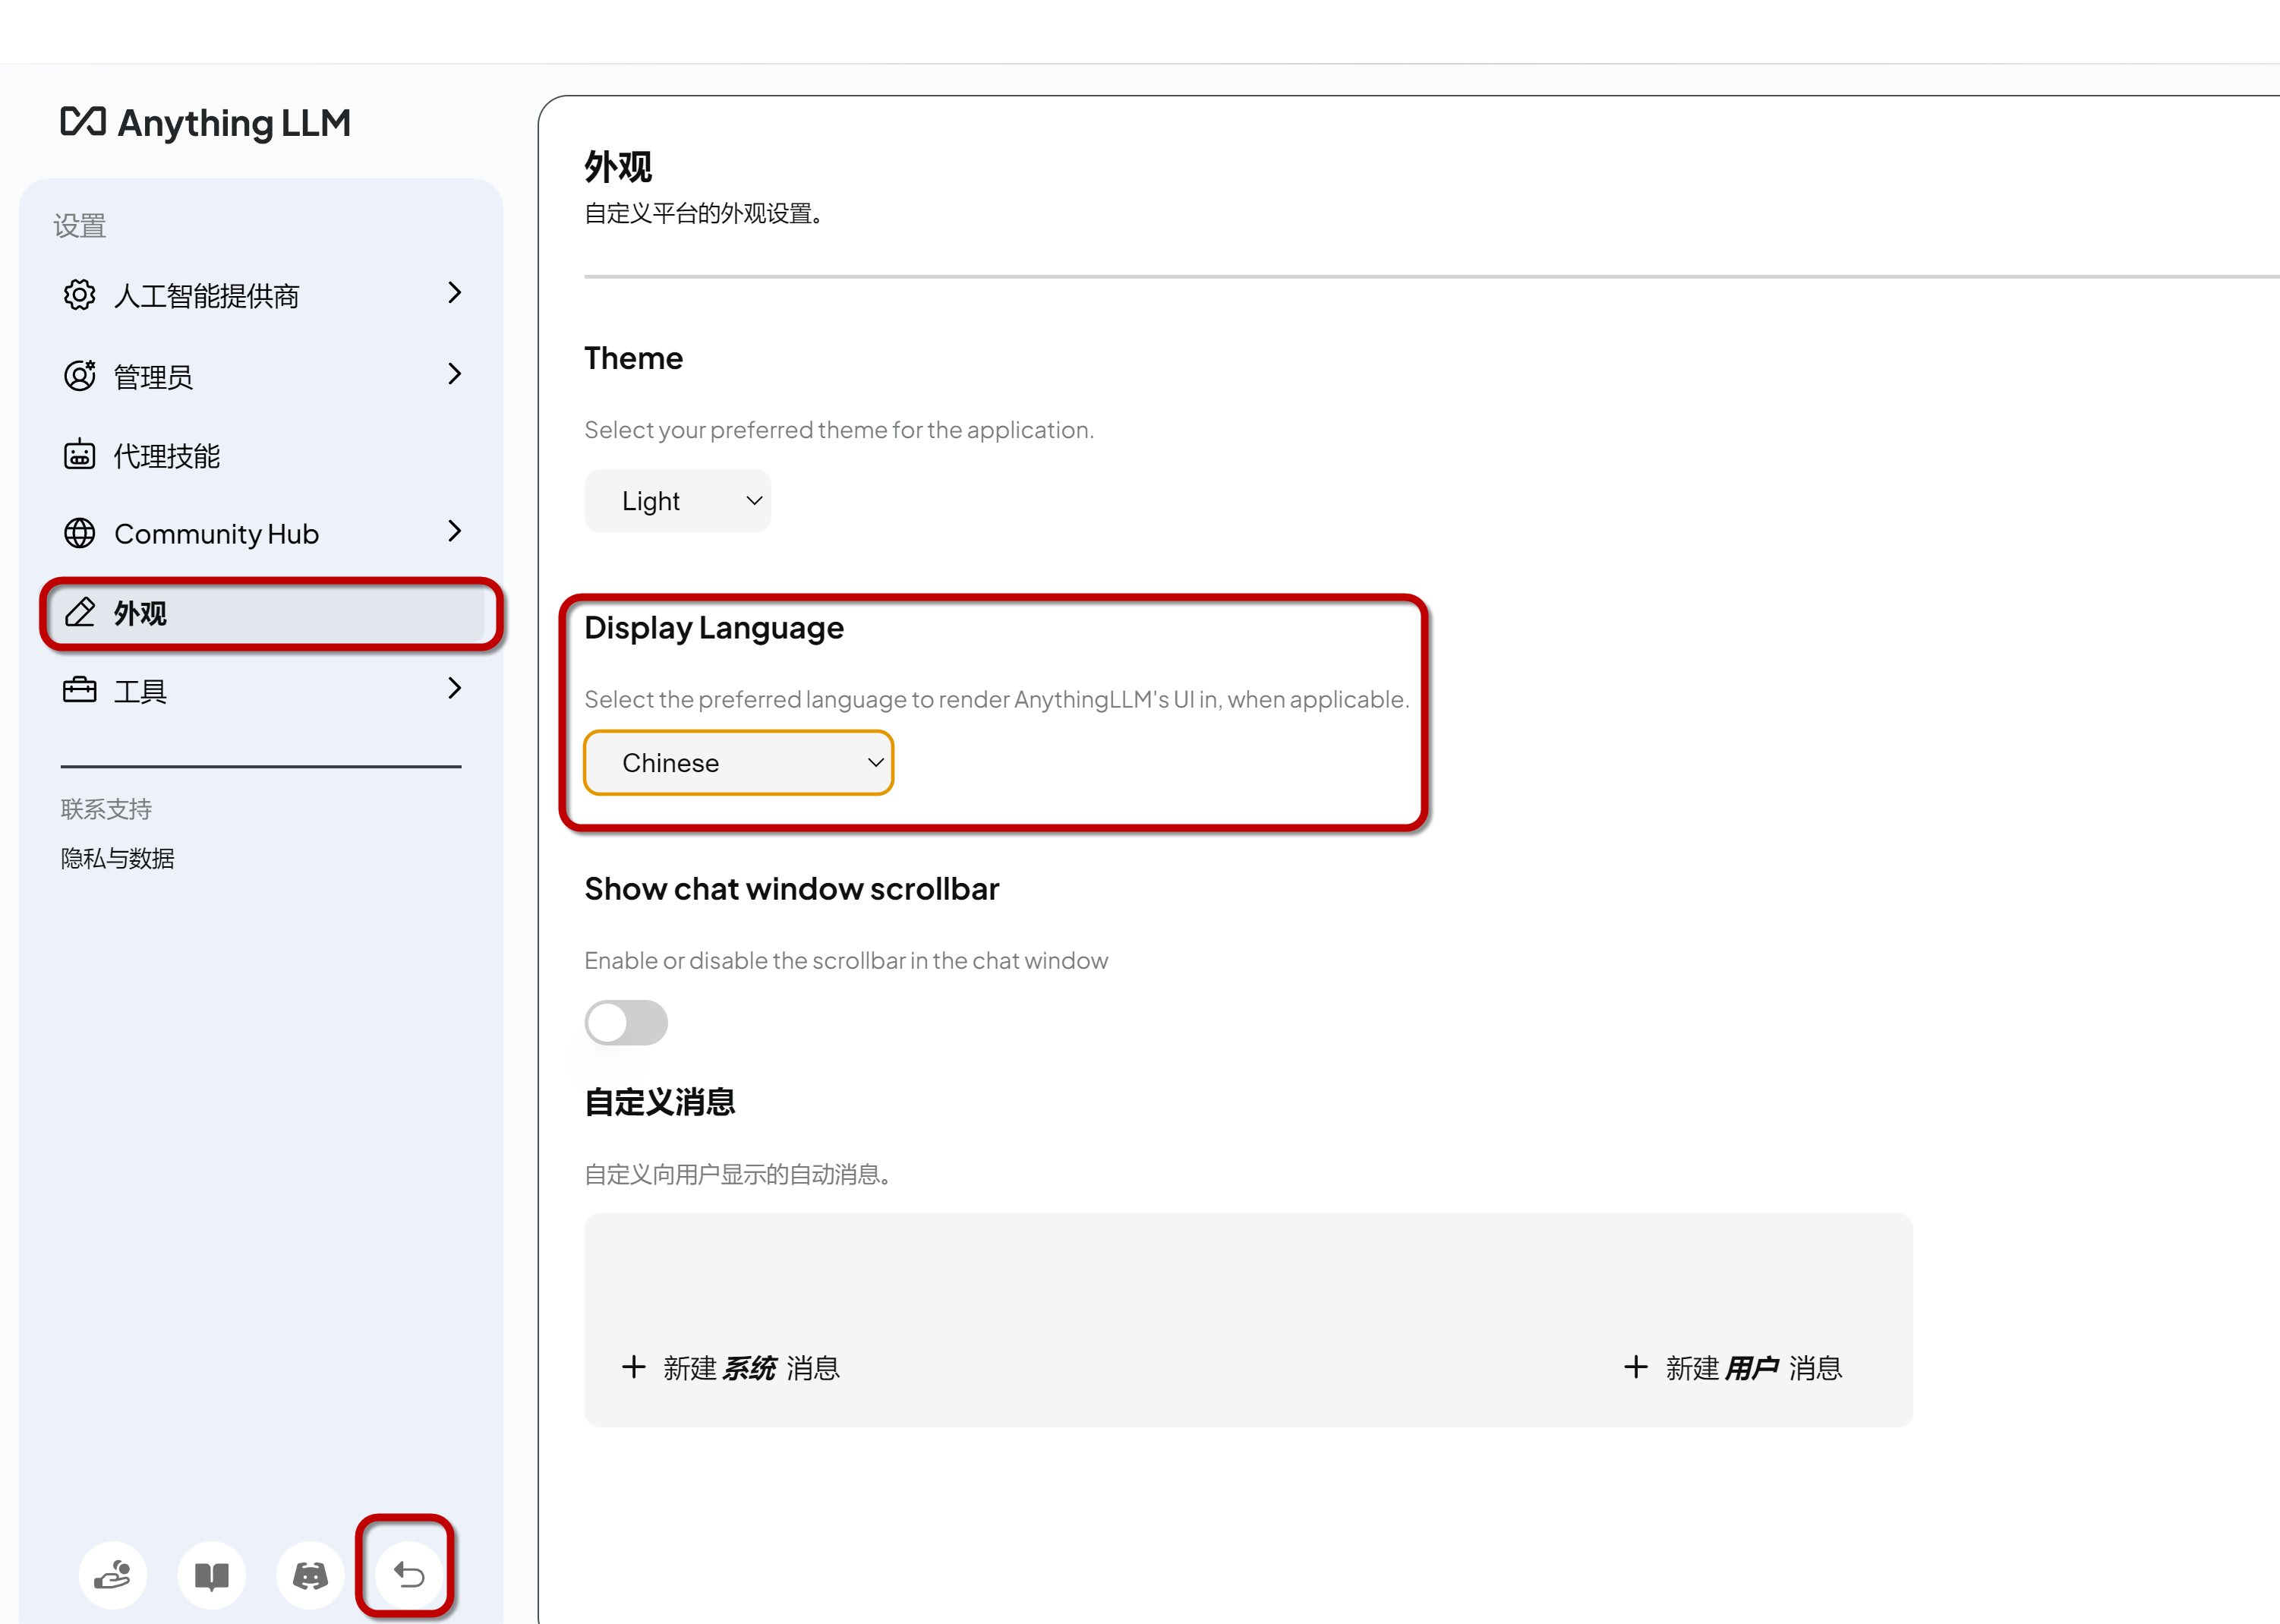Open the Display Language dropdown set to Chinese

(x=738, y=763)
